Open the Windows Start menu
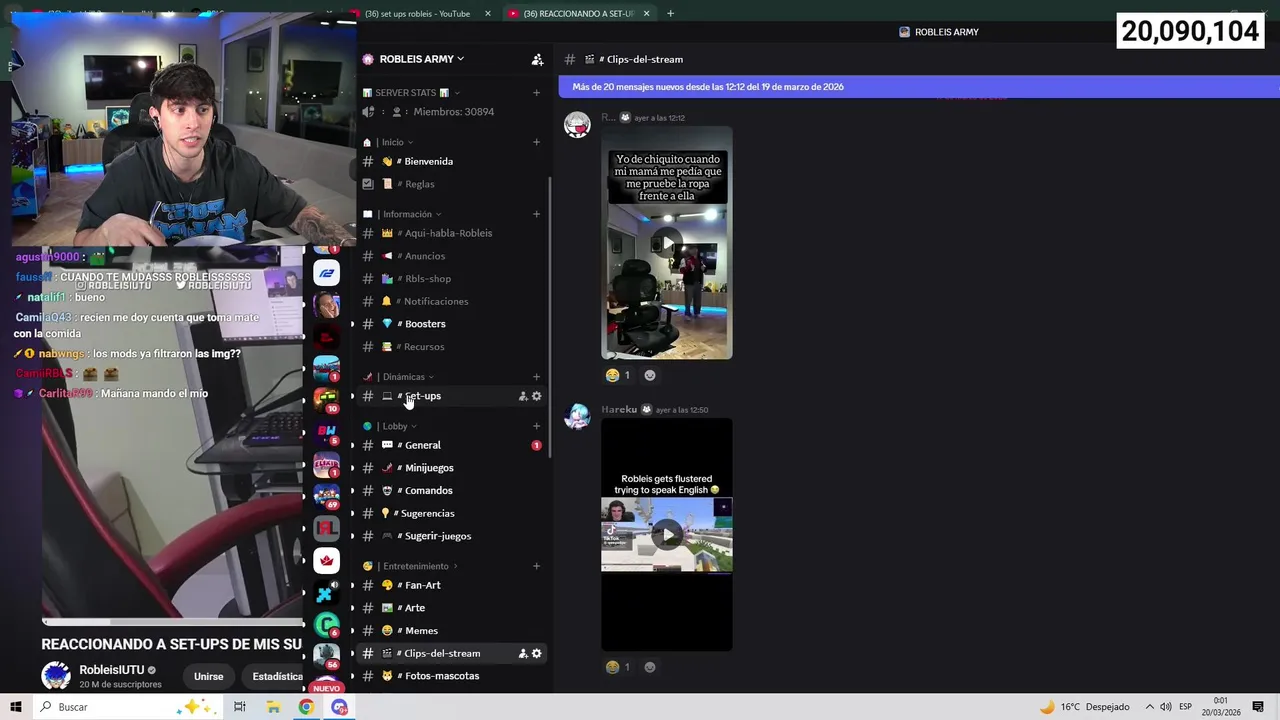Image resolution: width=1280 pixels, height=720 pixels. (16, 707)
